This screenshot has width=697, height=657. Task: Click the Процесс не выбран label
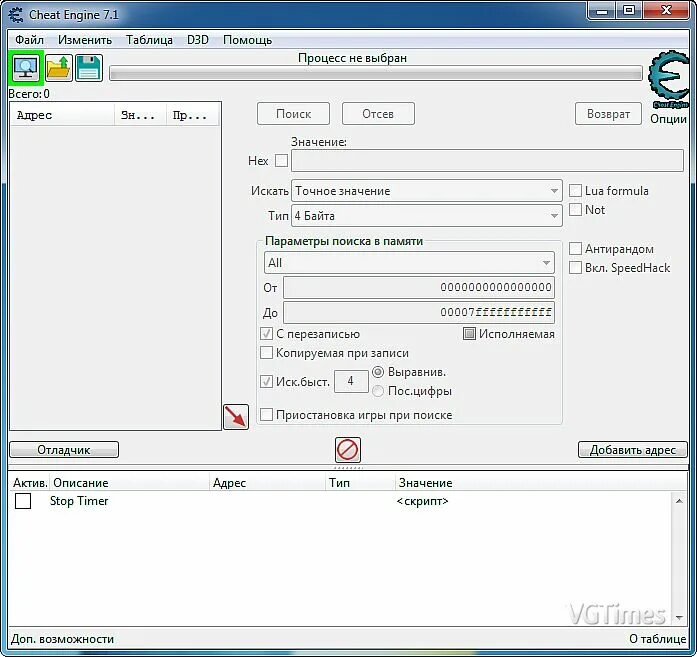tap(353, 58)
